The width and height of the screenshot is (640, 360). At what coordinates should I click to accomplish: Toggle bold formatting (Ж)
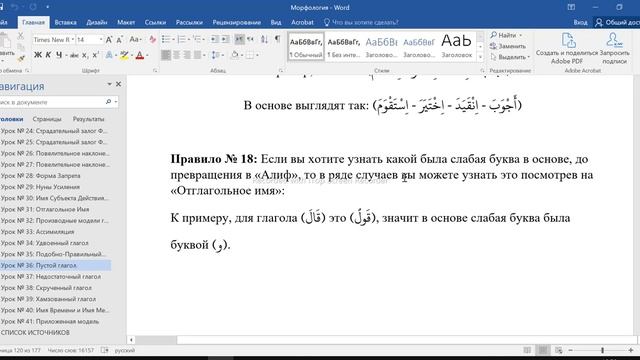38,55
